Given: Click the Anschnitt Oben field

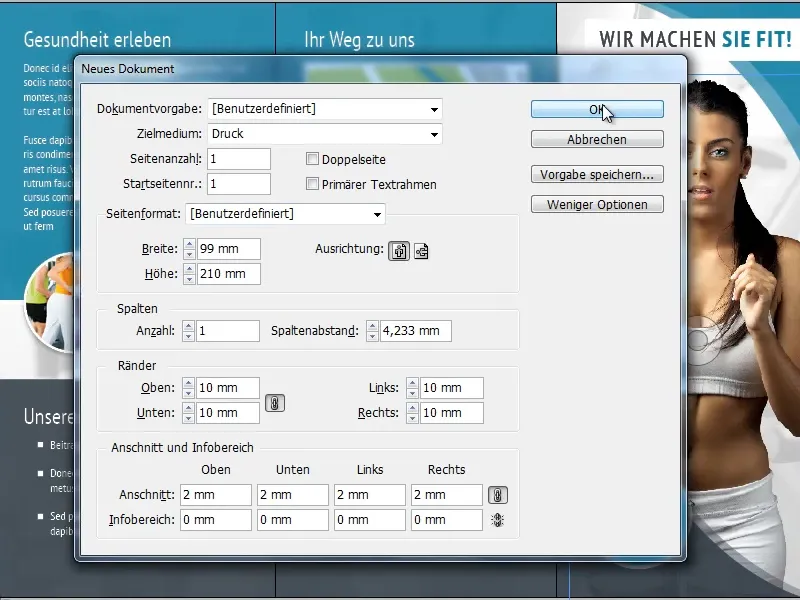Looking at the screenshot, I should (216, 495).
